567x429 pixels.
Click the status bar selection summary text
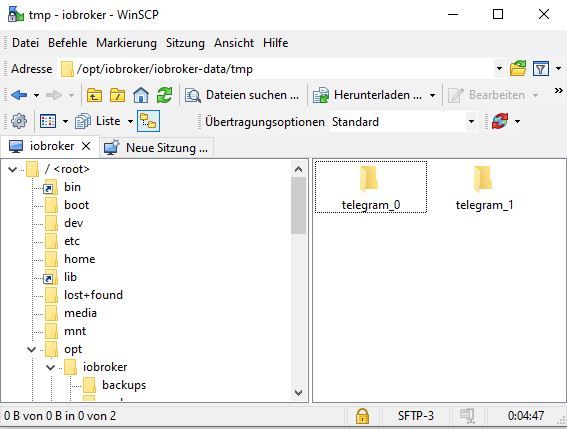(60, 416)
